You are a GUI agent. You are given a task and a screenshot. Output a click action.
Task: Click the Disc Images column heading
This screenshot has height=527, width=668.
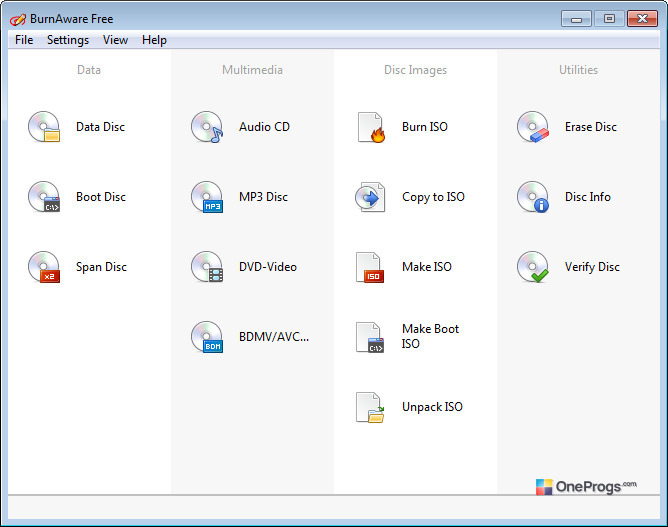tap(415, 70)
